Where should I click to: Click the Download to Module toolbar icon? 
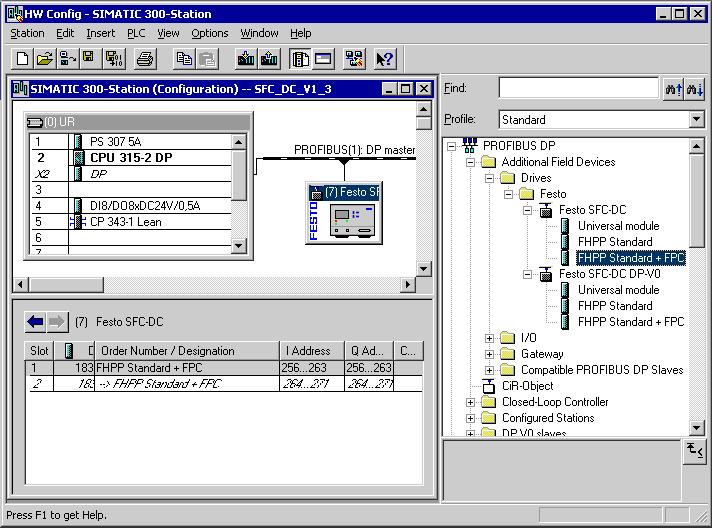246,59
